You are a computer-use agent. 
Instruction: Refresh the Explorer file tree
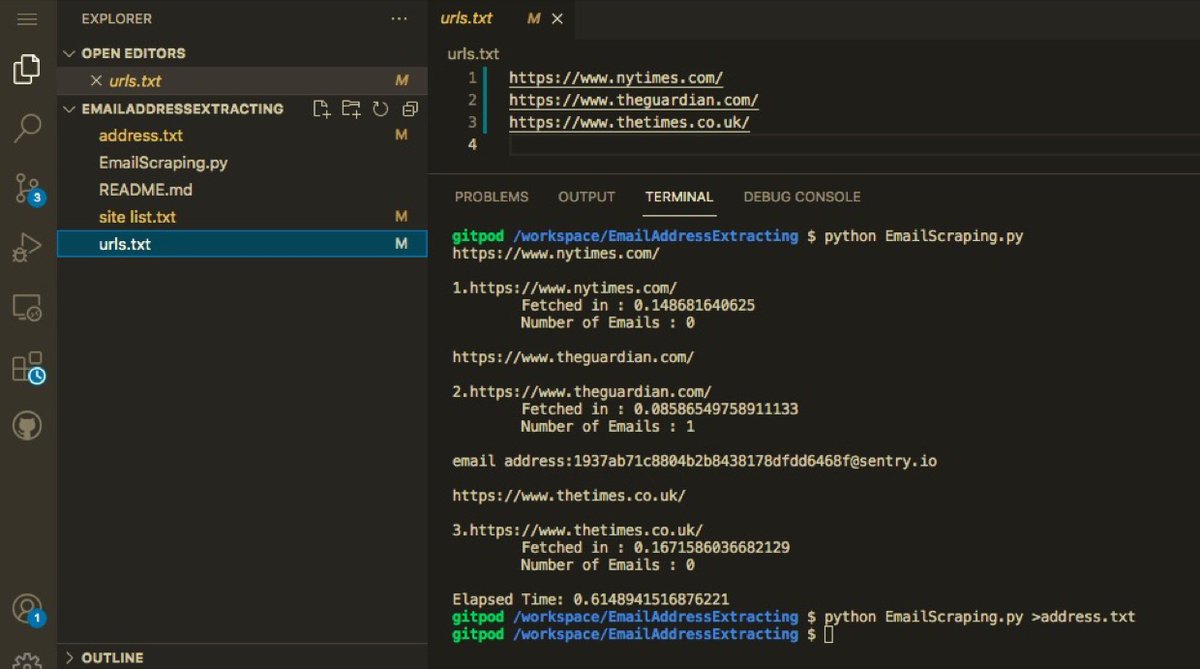380,109
